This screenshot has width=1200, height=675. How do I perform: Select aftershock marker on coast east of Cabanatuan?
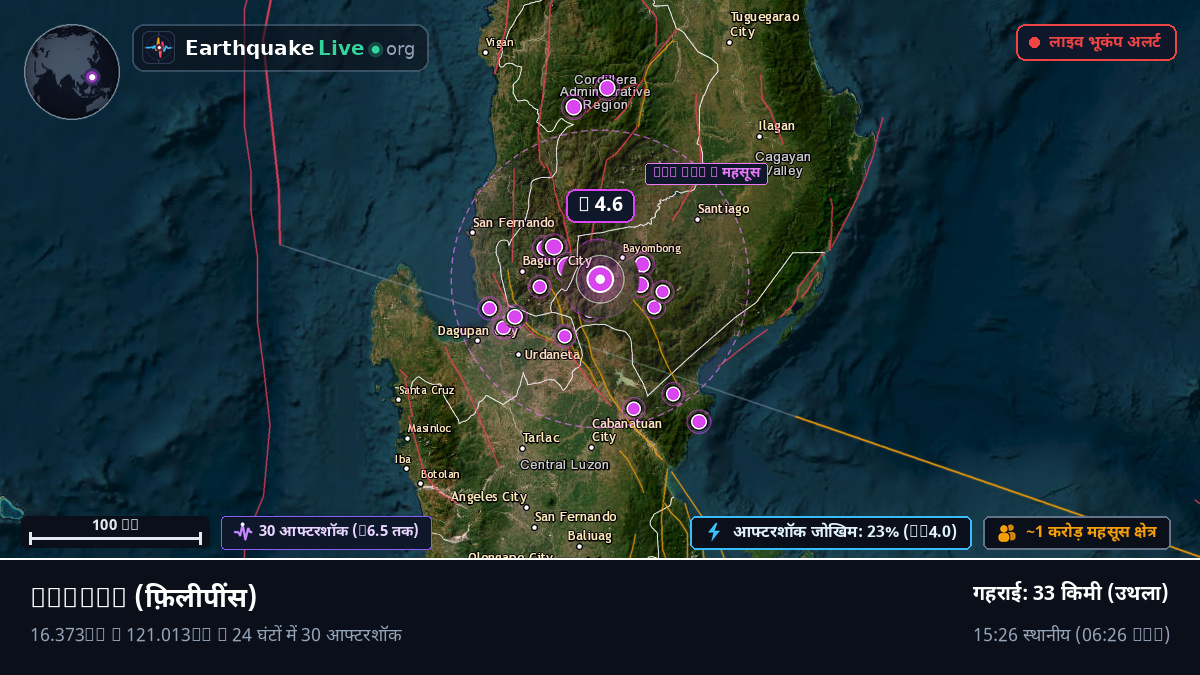pyautogui.click(x=699, y=422)
